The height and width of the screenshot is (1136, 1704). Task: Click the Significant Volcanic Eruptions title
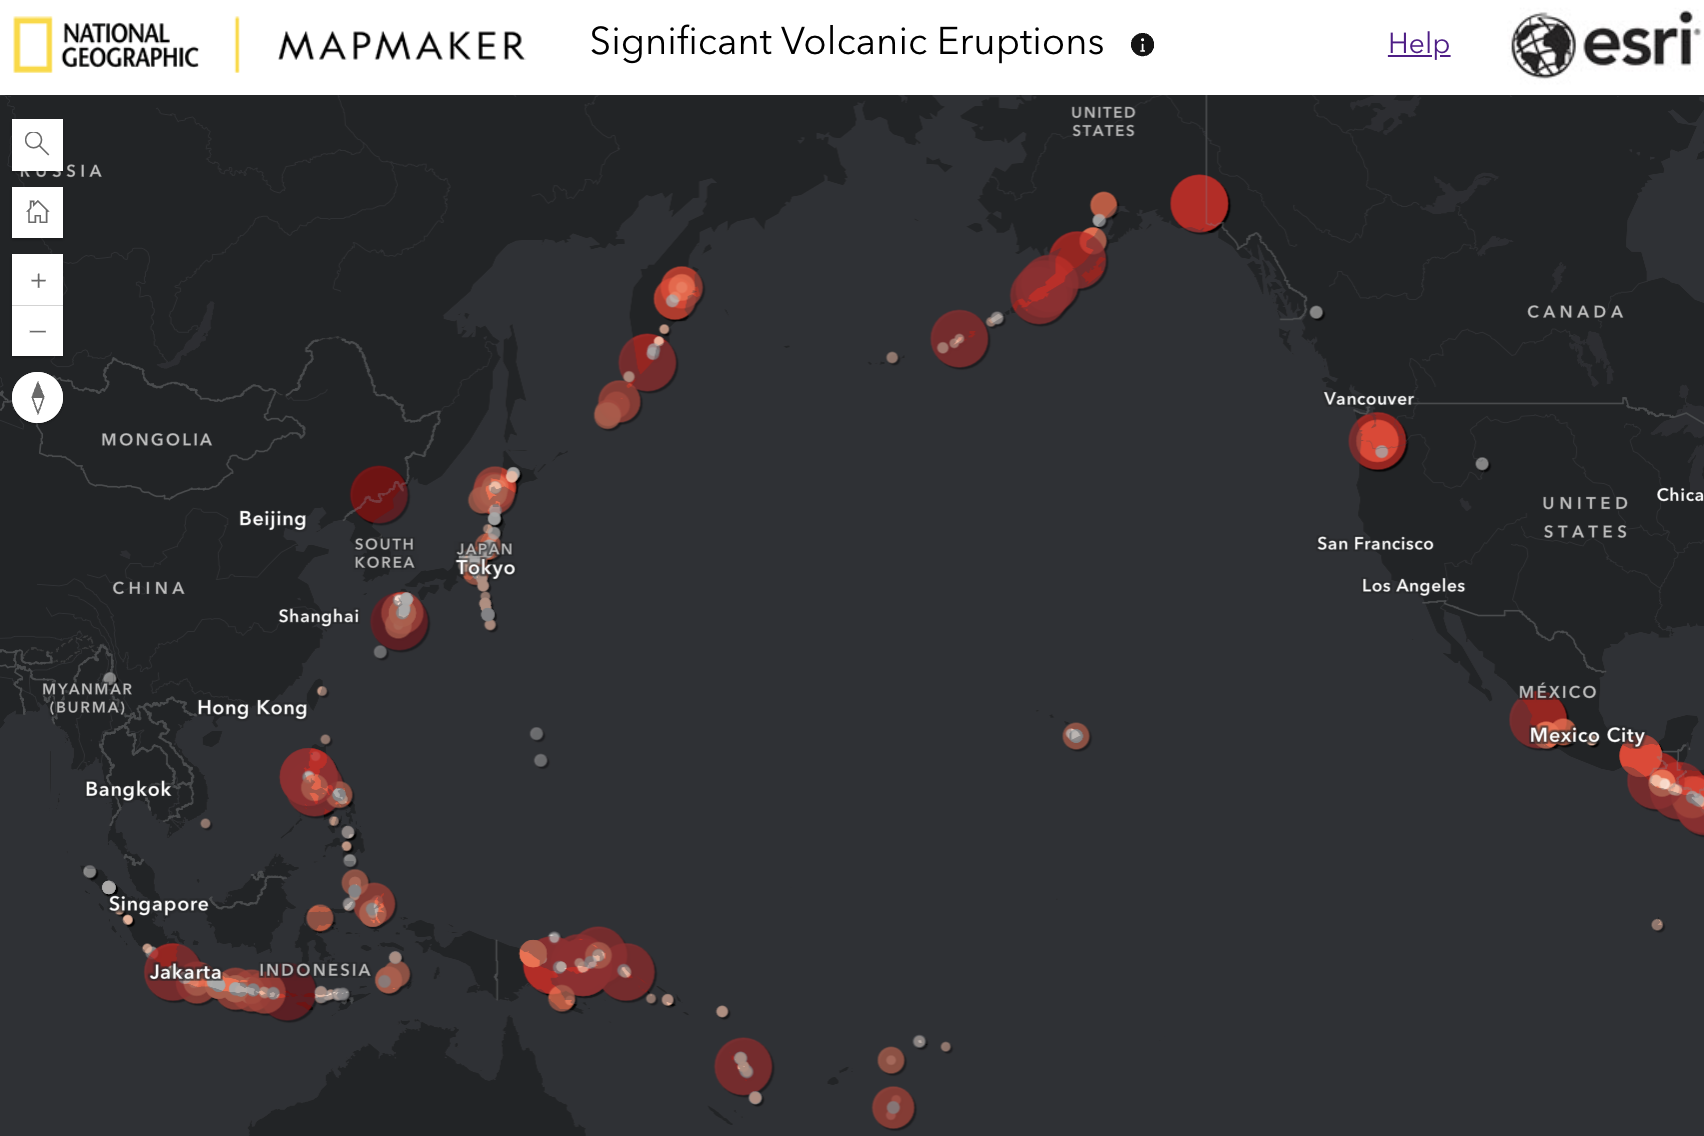click(x=846, y=42)
